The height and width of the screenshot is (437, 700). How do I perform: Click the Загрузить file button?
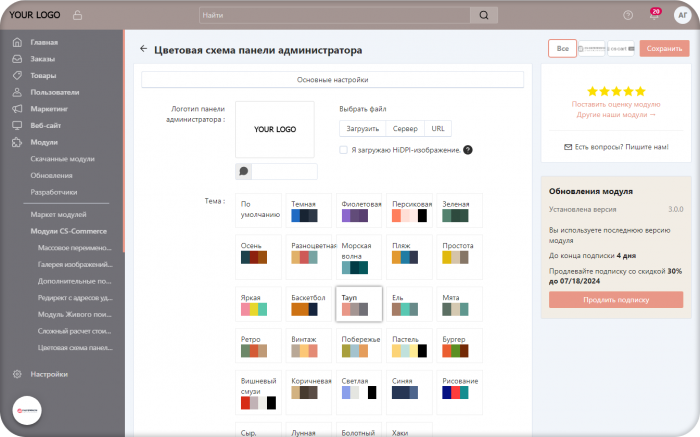362,129
